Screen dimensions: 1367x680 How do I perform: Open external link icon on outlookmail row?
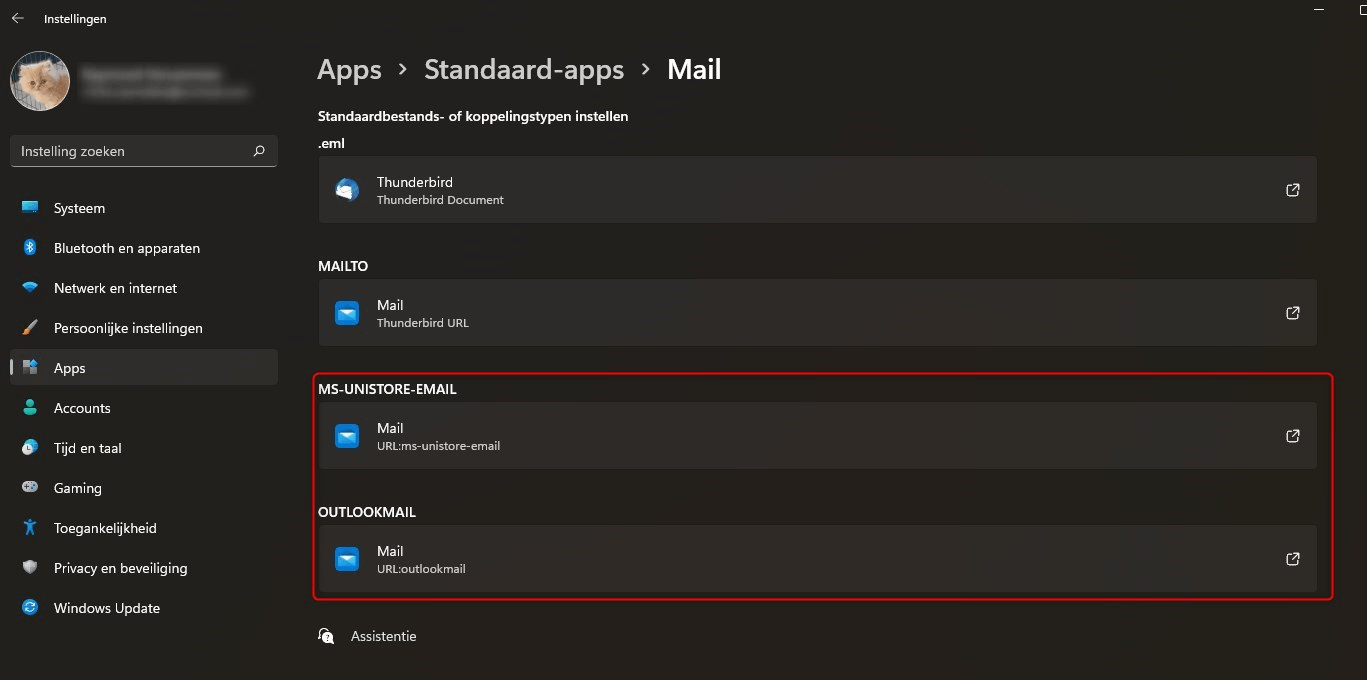(1293, 559)
